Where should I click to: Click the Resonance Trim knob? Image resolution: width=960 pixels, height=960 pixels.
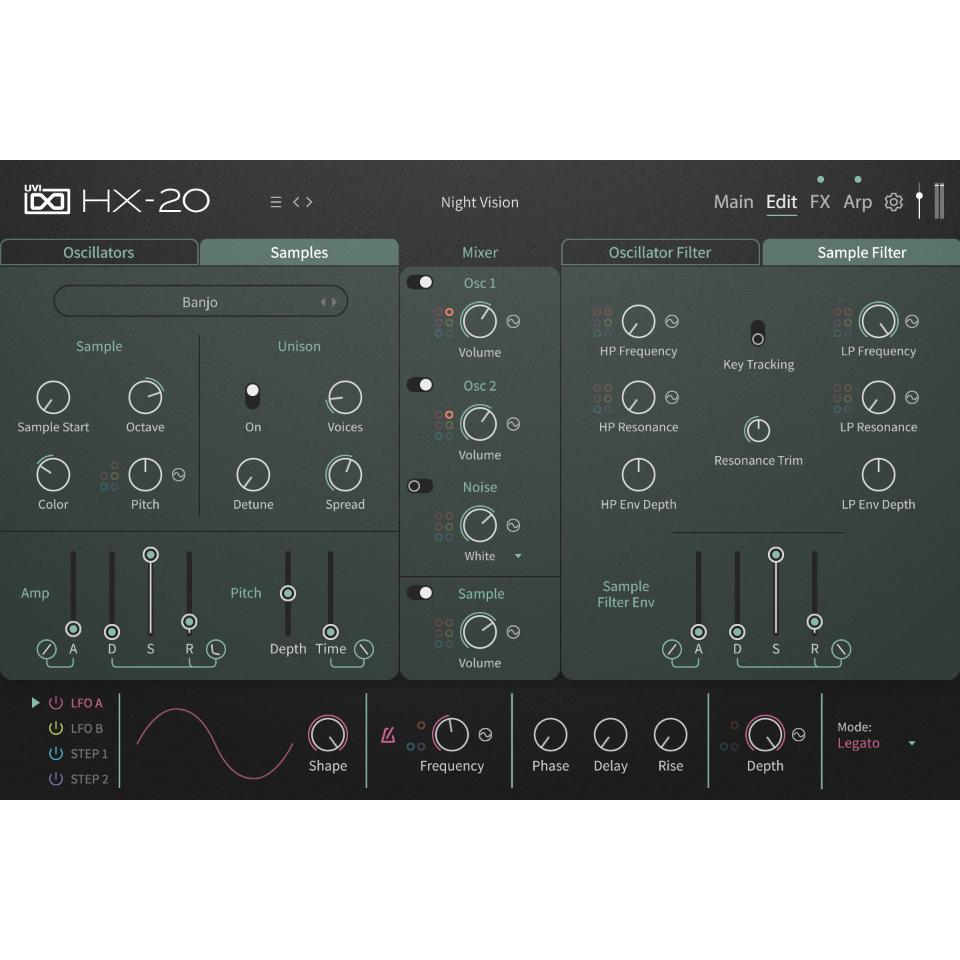point(757,430)
